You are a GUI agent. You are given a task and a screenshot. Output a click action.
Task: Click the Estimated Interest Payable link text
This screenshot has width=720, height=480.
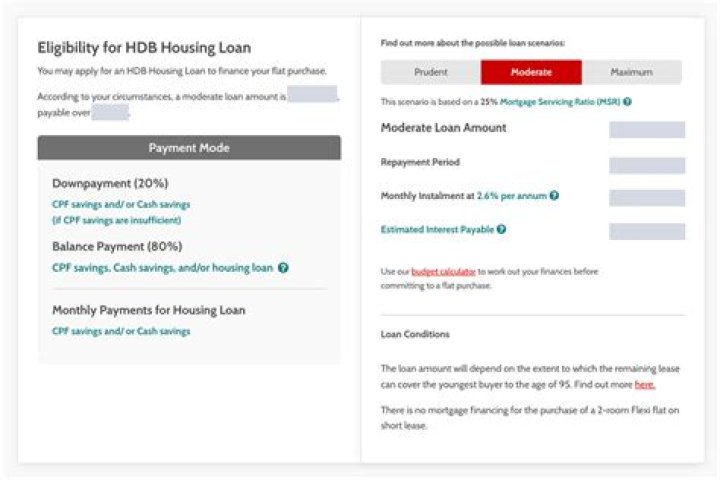tap(437, 229)
